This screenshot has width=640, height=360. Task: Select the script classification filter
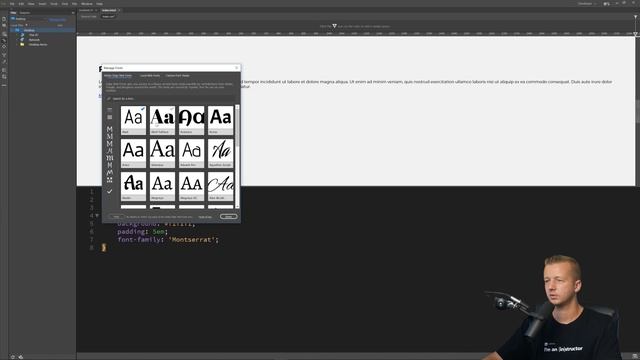pos(109,151)
